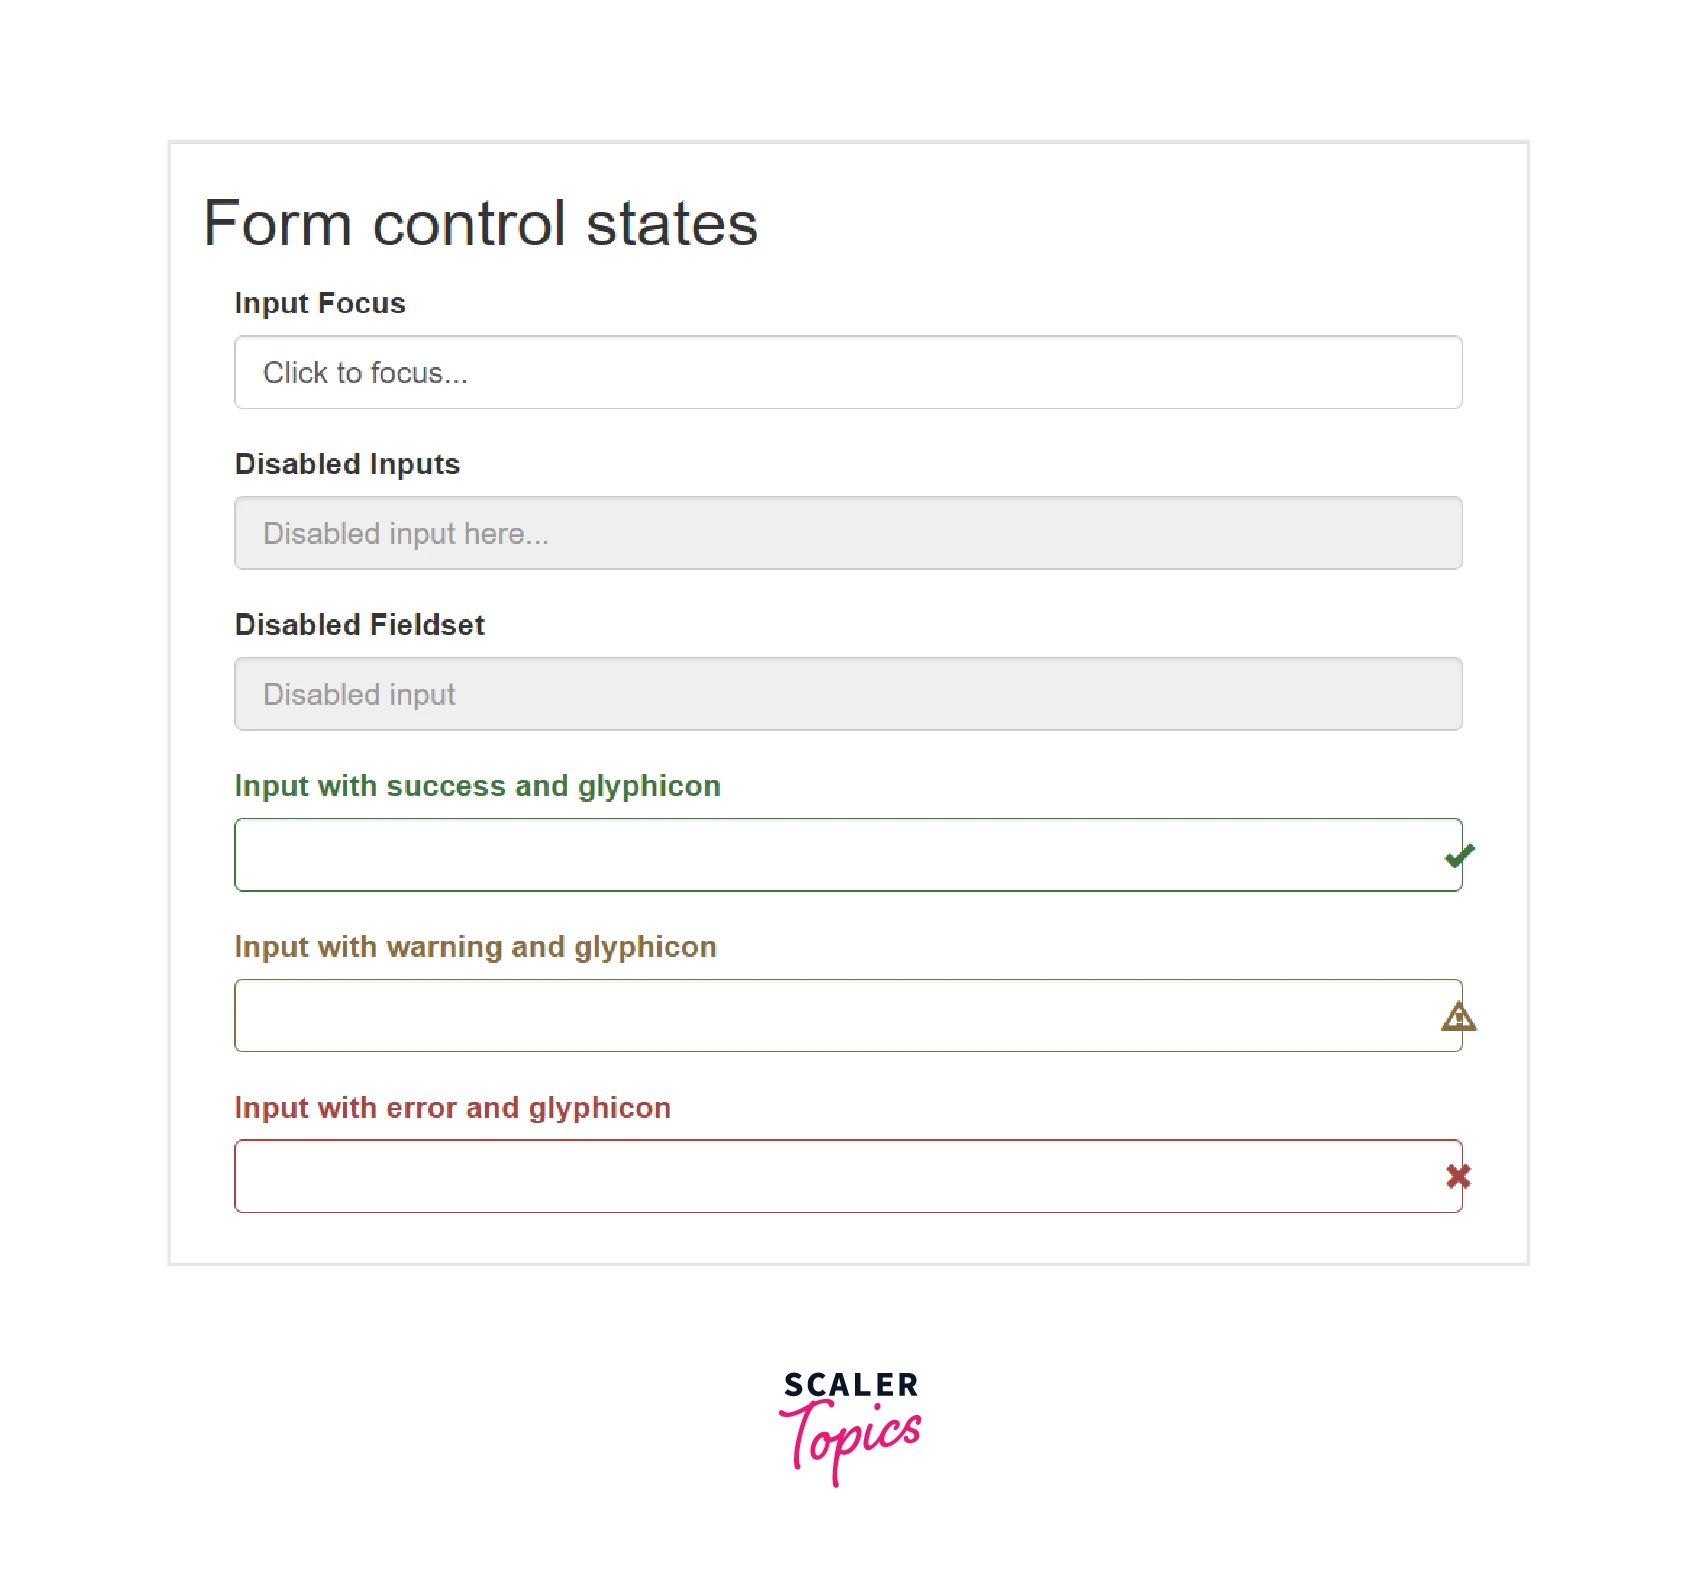Click the 'Disabled Inputs' label
Viewport: 1700px width, 1585px height.
click(347, 464)
